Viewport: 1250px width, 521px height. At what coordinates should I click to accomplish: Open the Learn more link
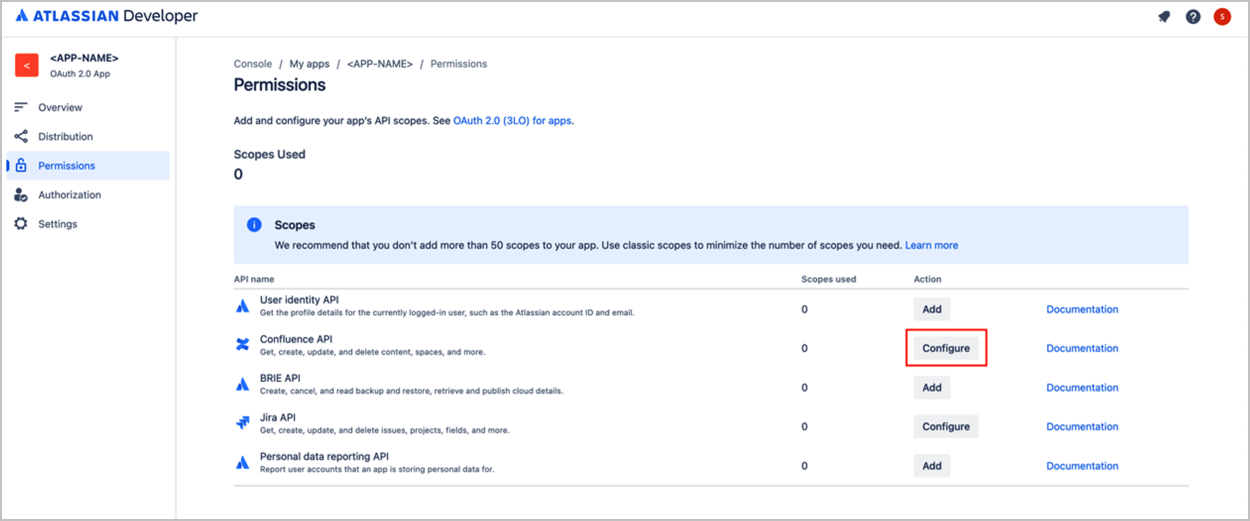click(932, 245)
